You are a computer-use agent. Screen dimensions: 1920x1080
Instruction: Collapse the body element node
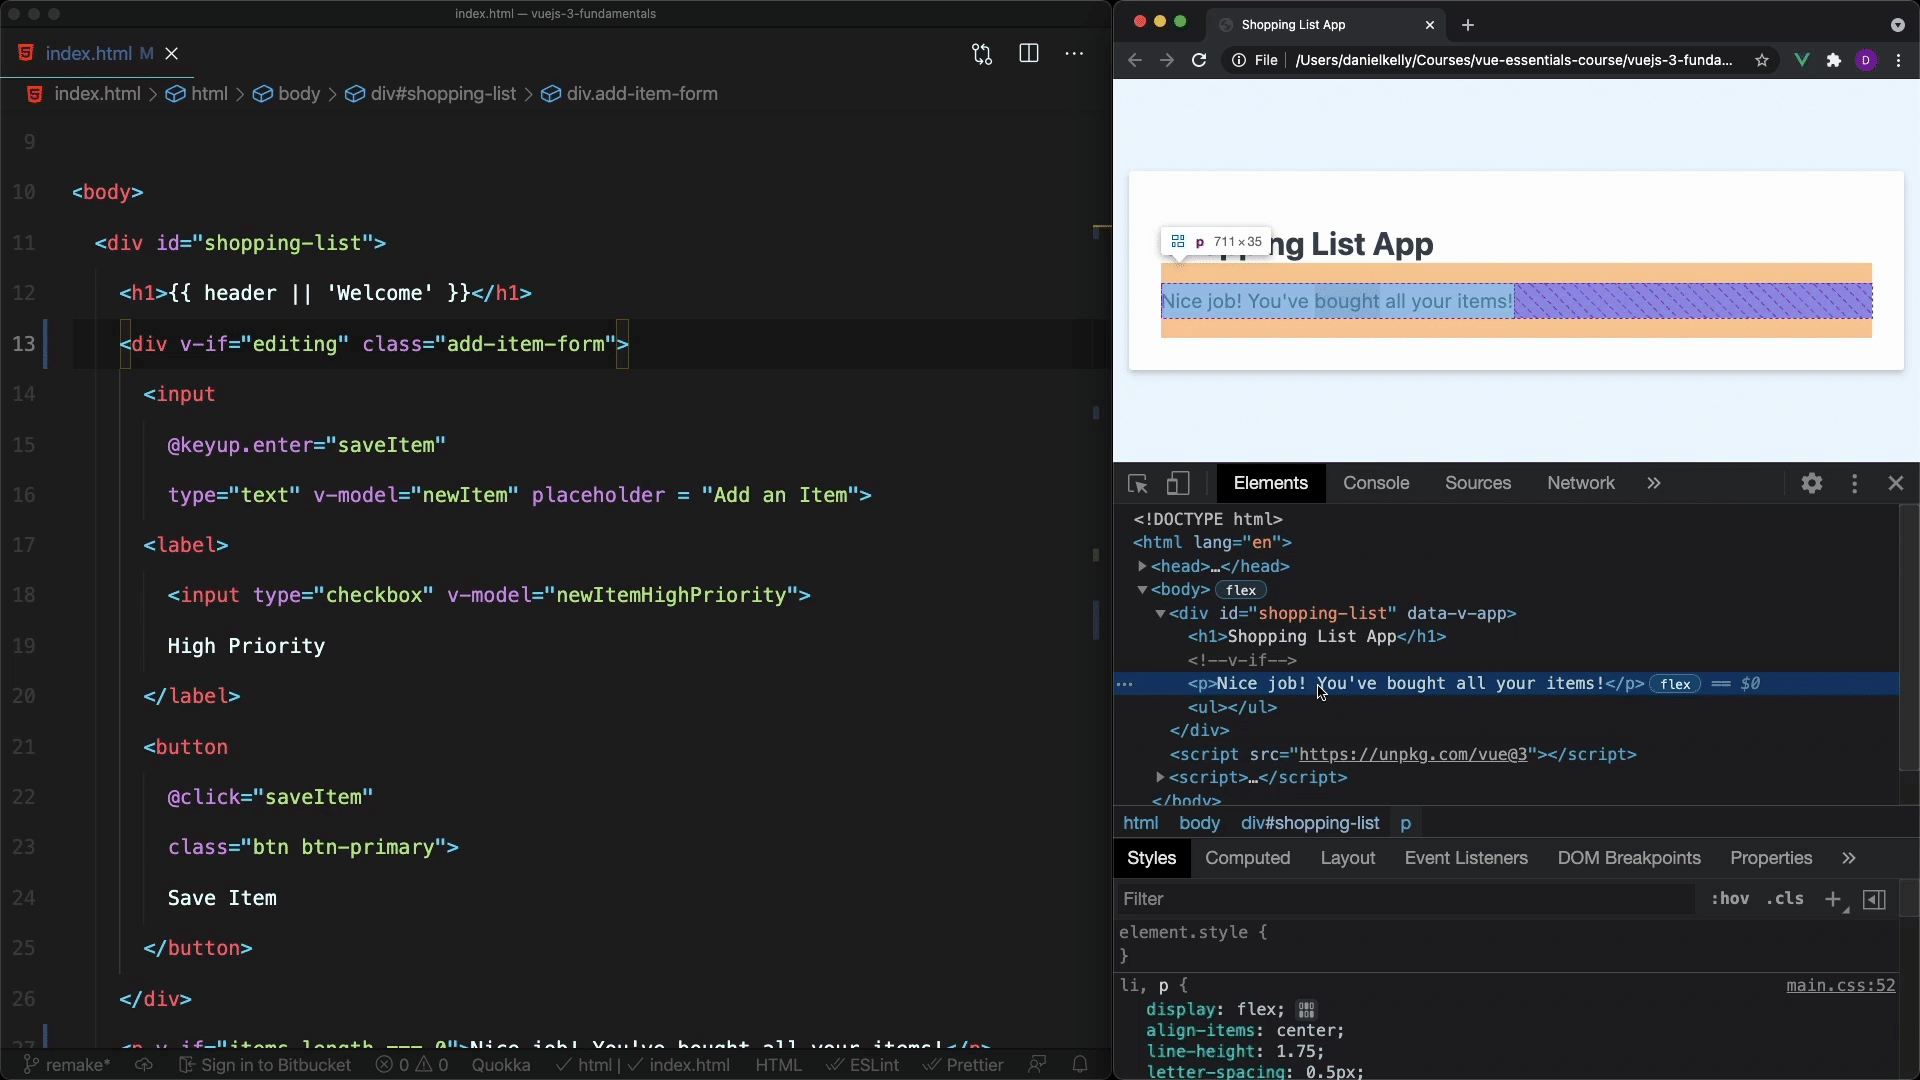pos(1142,590)
